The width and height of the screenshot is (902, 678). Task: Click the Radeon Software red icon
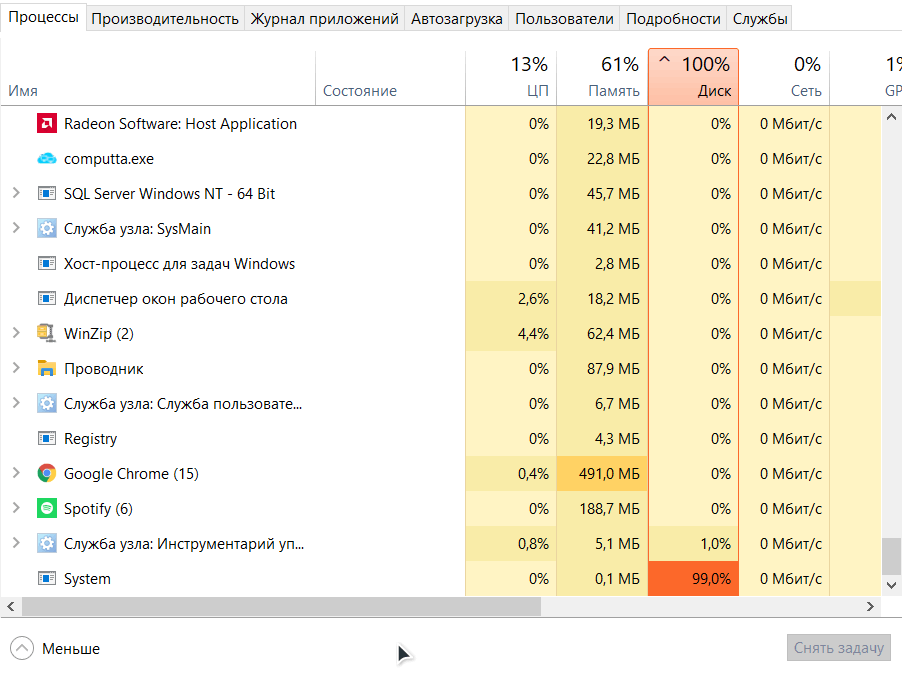46,124
